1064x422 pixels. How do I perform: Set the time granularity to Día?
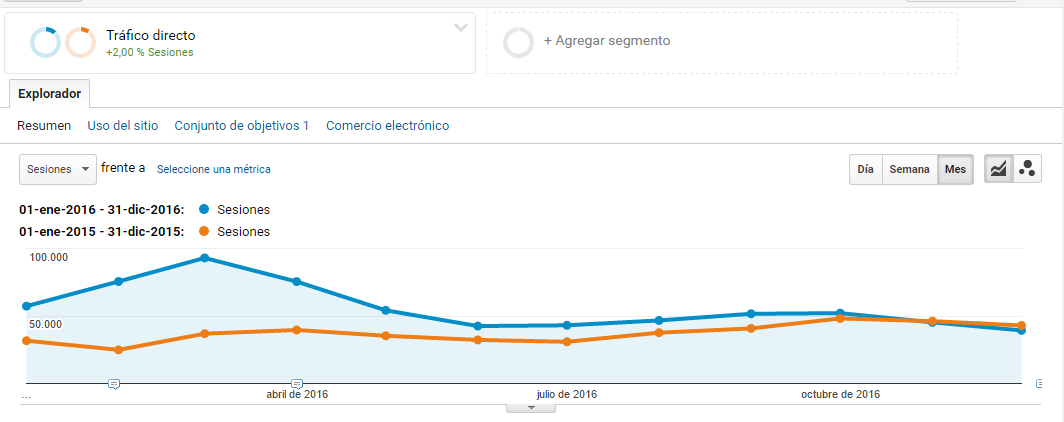coord(865,170)
